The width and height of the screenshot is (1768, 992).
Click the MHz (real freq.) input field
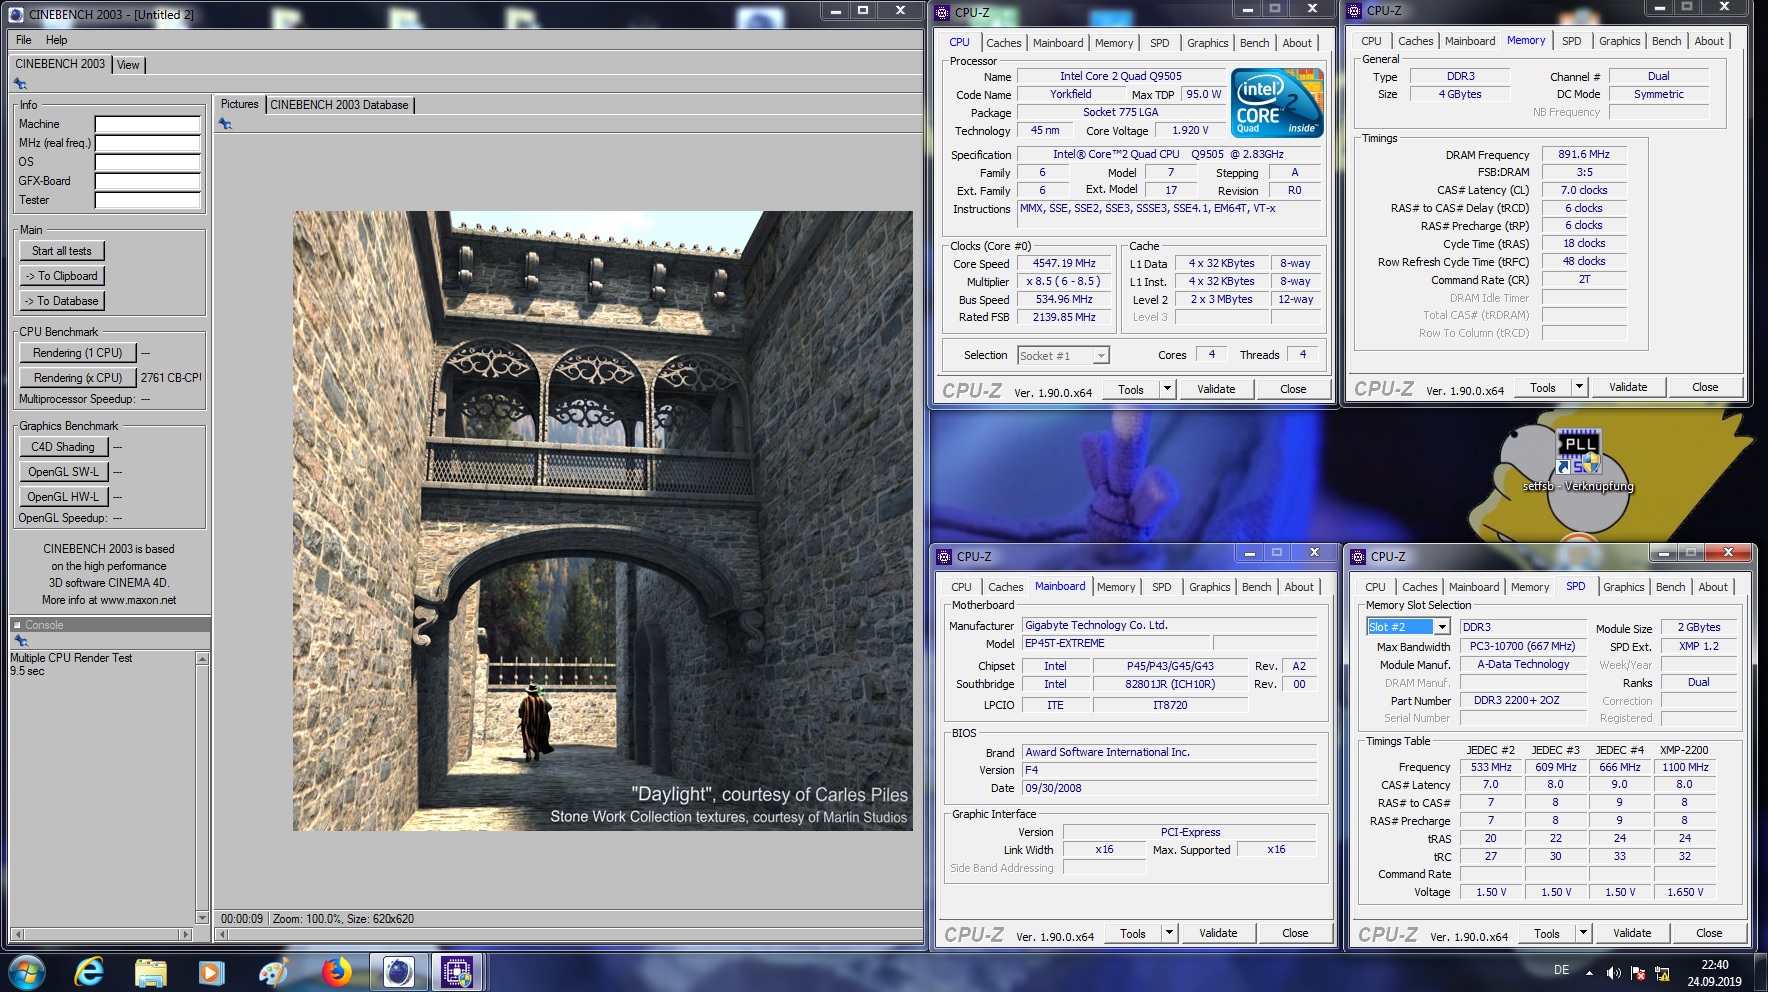click(x=148, y=144)
